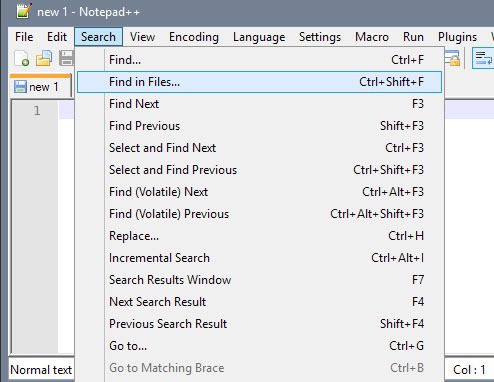Select the Select and Find Previous entry

[x=259, y=170]
